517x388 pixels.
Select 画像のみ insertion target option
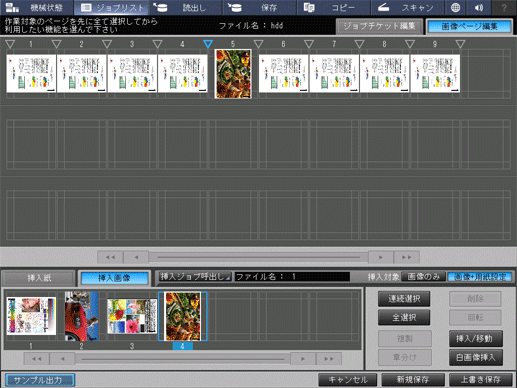tap(423, 277)
